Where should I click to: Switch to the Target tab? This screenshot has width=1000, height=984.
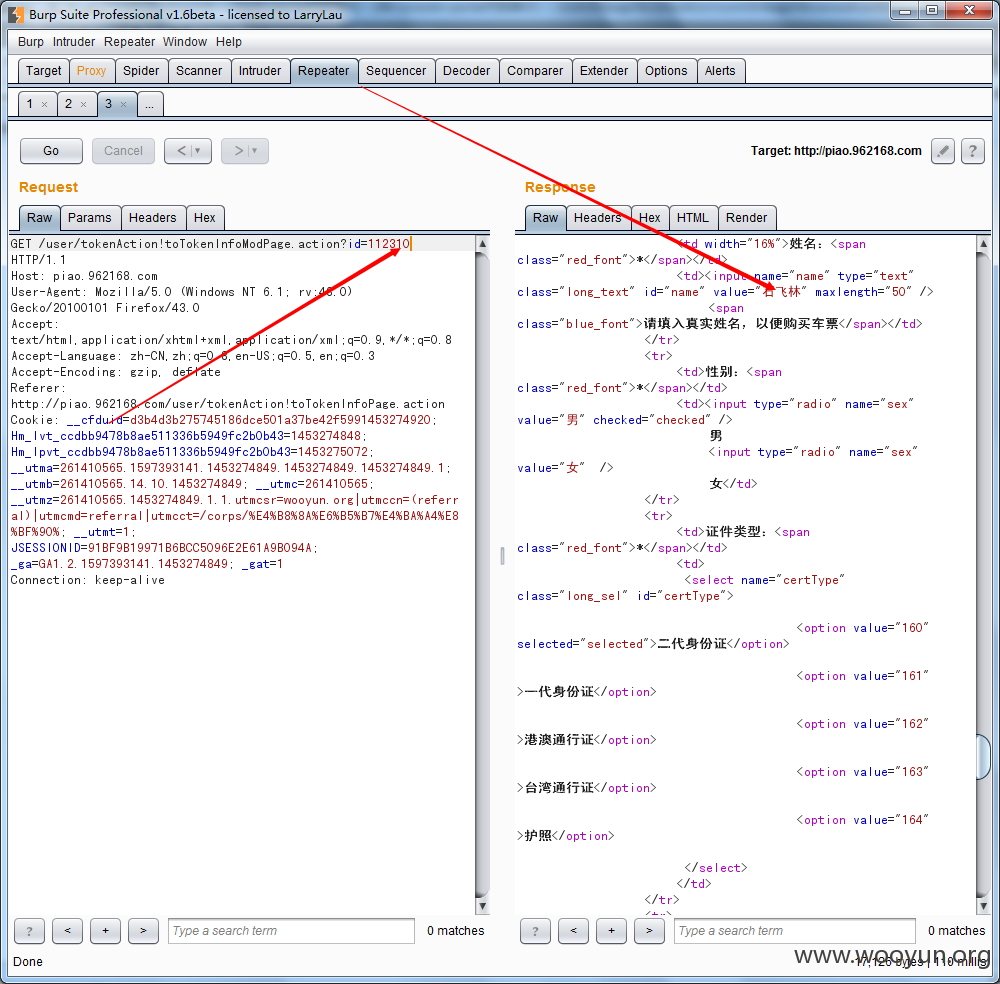43,71
